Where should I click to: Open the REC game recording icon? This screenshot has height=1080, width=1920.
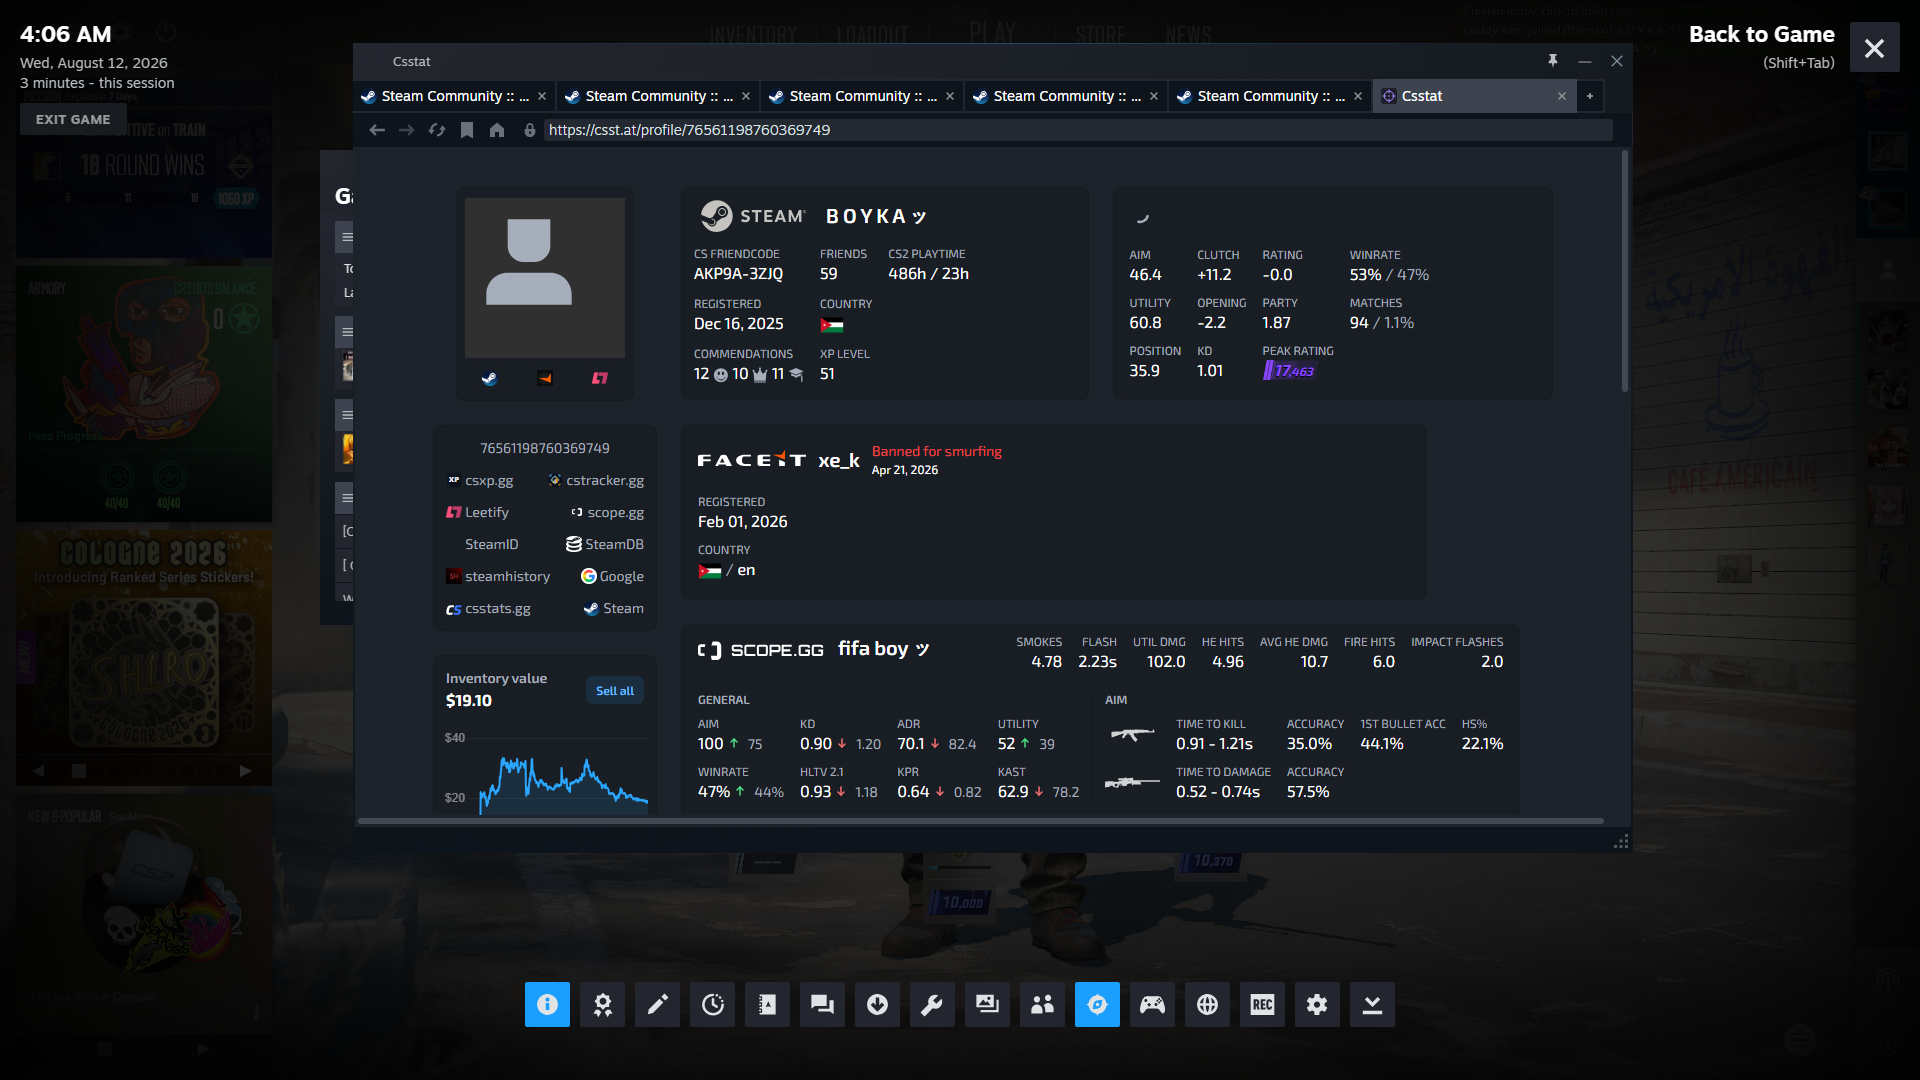(x=1262, y=1004)
